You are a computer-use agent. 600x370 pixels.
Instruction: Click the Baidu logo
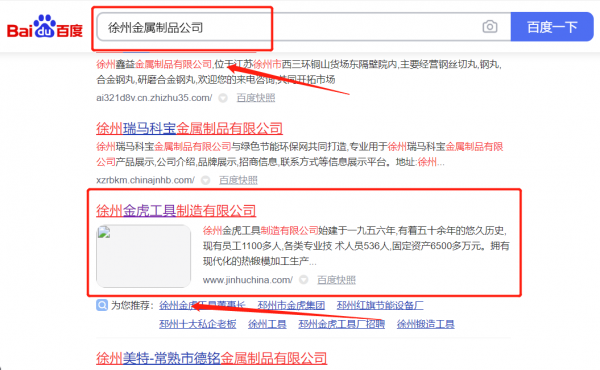click(45, 27)
